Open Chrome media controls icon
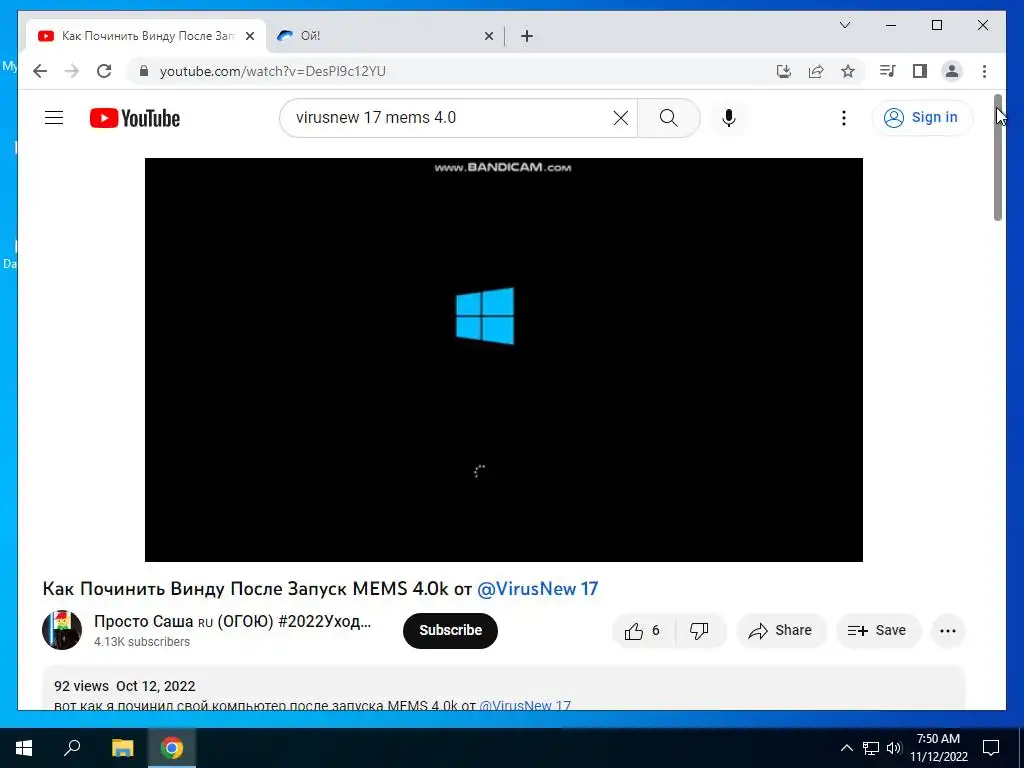 (887, 71)
